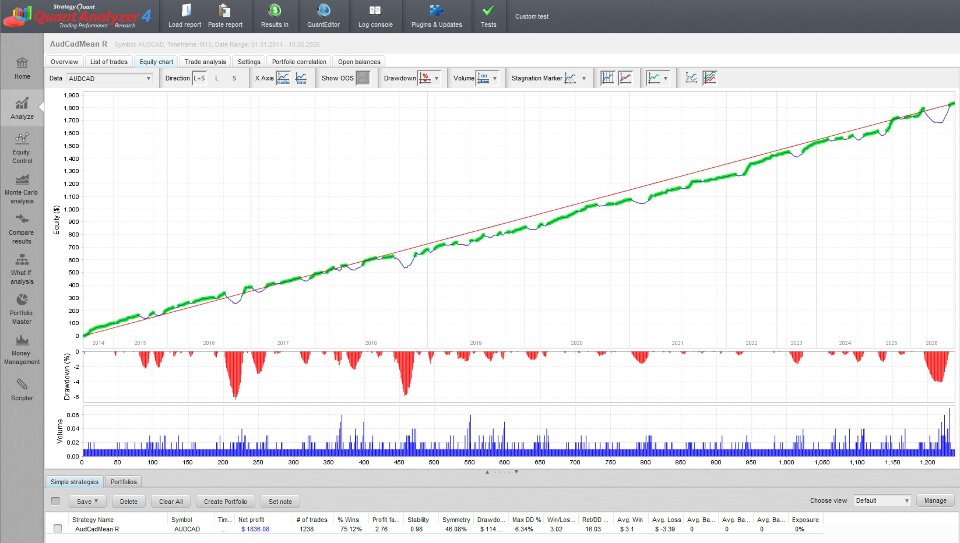Open the Settings tab

(x=249, y=62)
